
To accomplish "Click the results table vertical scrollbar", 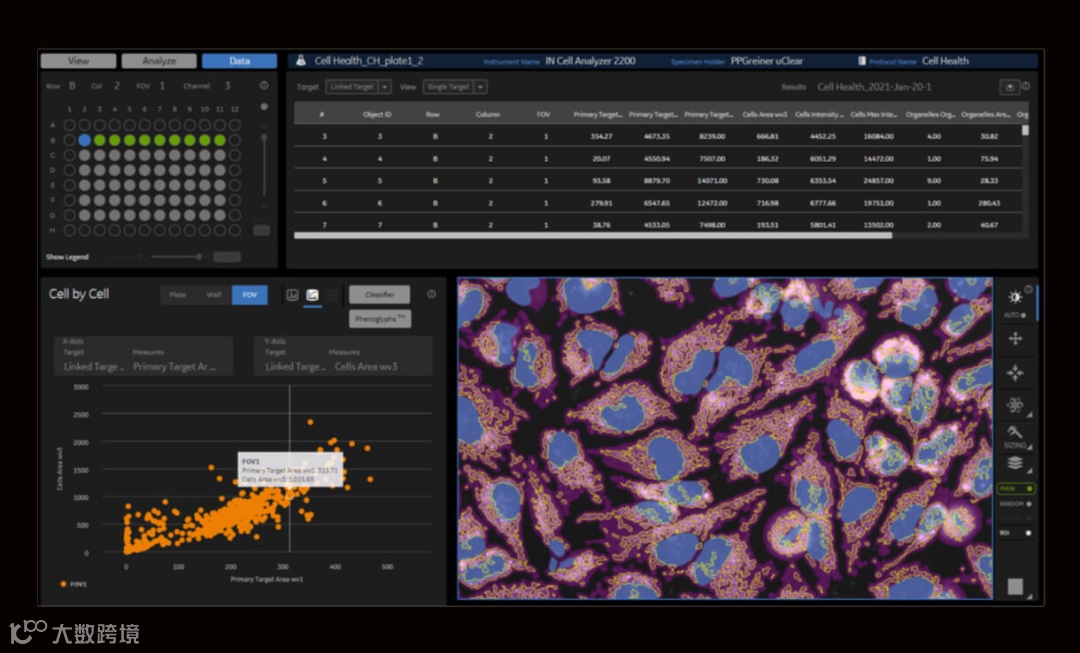I will click(1025, 130).
